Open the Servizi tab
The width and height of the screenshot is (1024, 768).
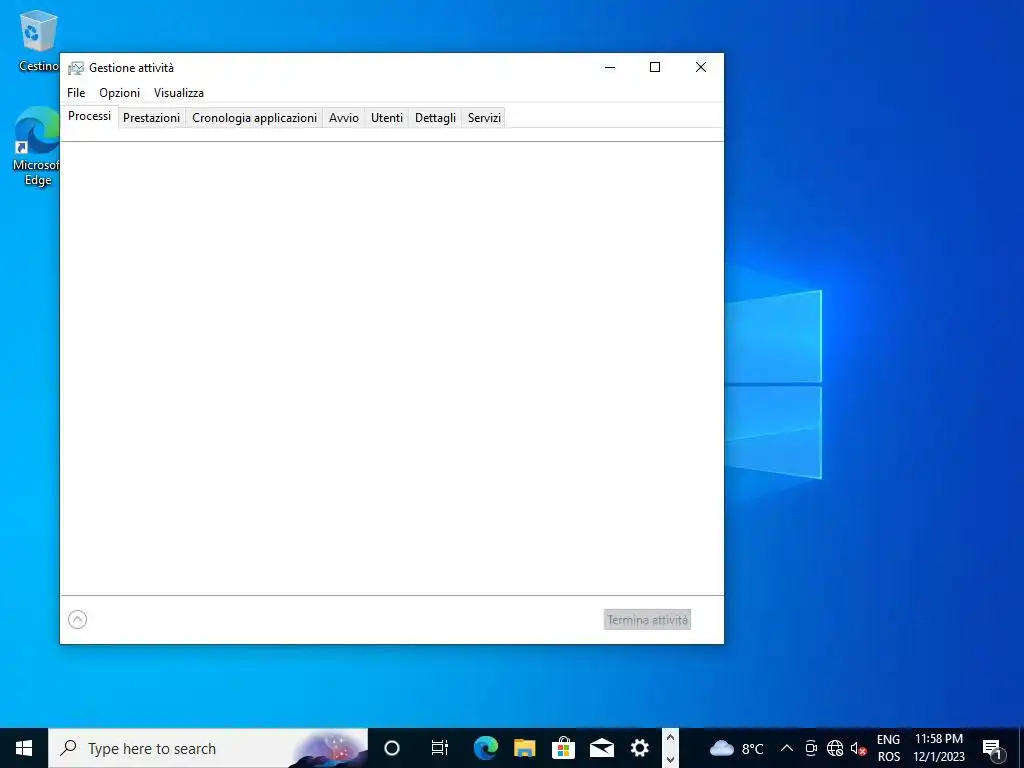pos(484,118)
